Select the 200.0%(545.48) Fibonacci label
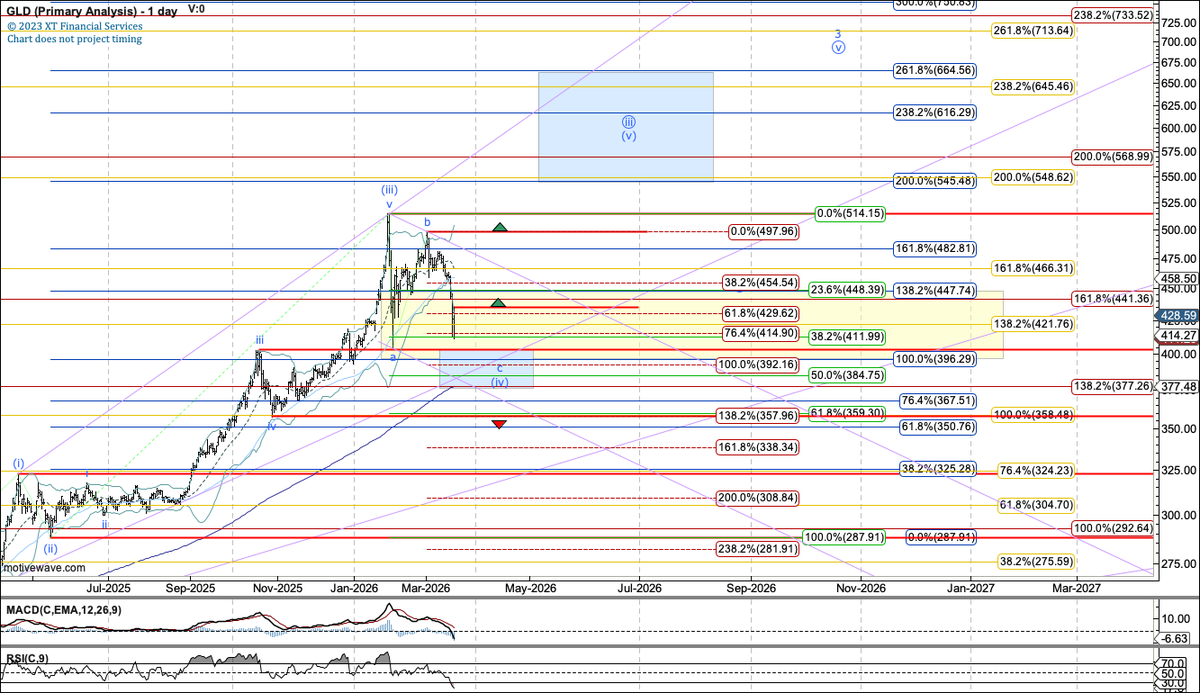 tap(934, 181)
